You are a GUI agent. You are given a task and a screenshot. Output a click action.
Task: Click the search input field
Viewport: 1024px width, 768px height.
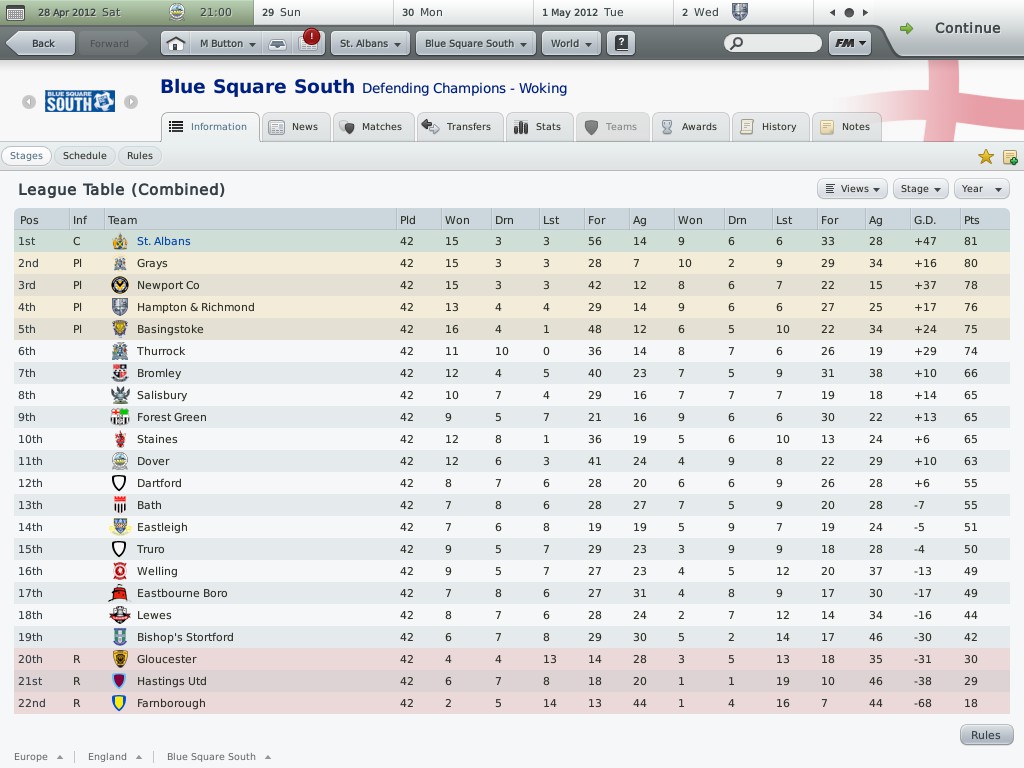[x=773, y=44]
